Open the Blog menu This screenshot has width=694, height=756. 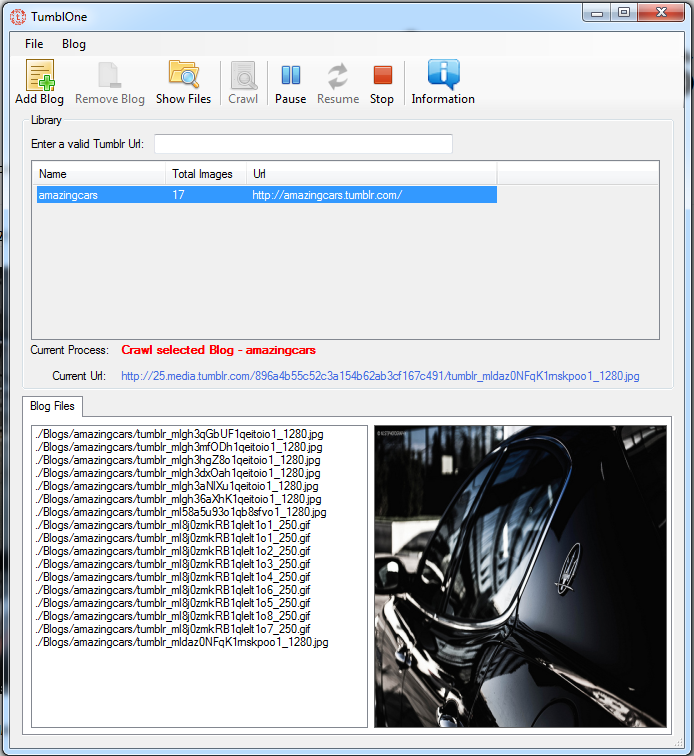(x=74, y=44)
